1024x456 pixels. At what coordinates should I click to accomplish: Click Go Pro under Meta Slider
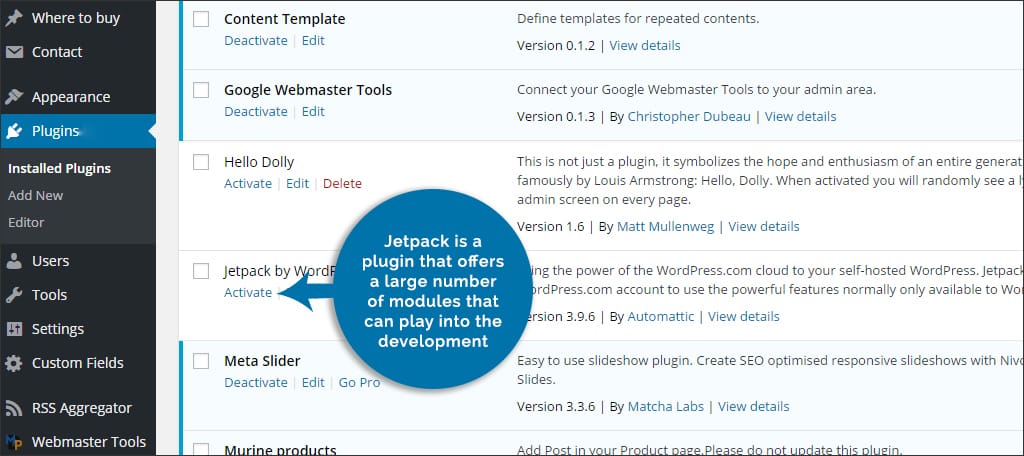point(359,382)
